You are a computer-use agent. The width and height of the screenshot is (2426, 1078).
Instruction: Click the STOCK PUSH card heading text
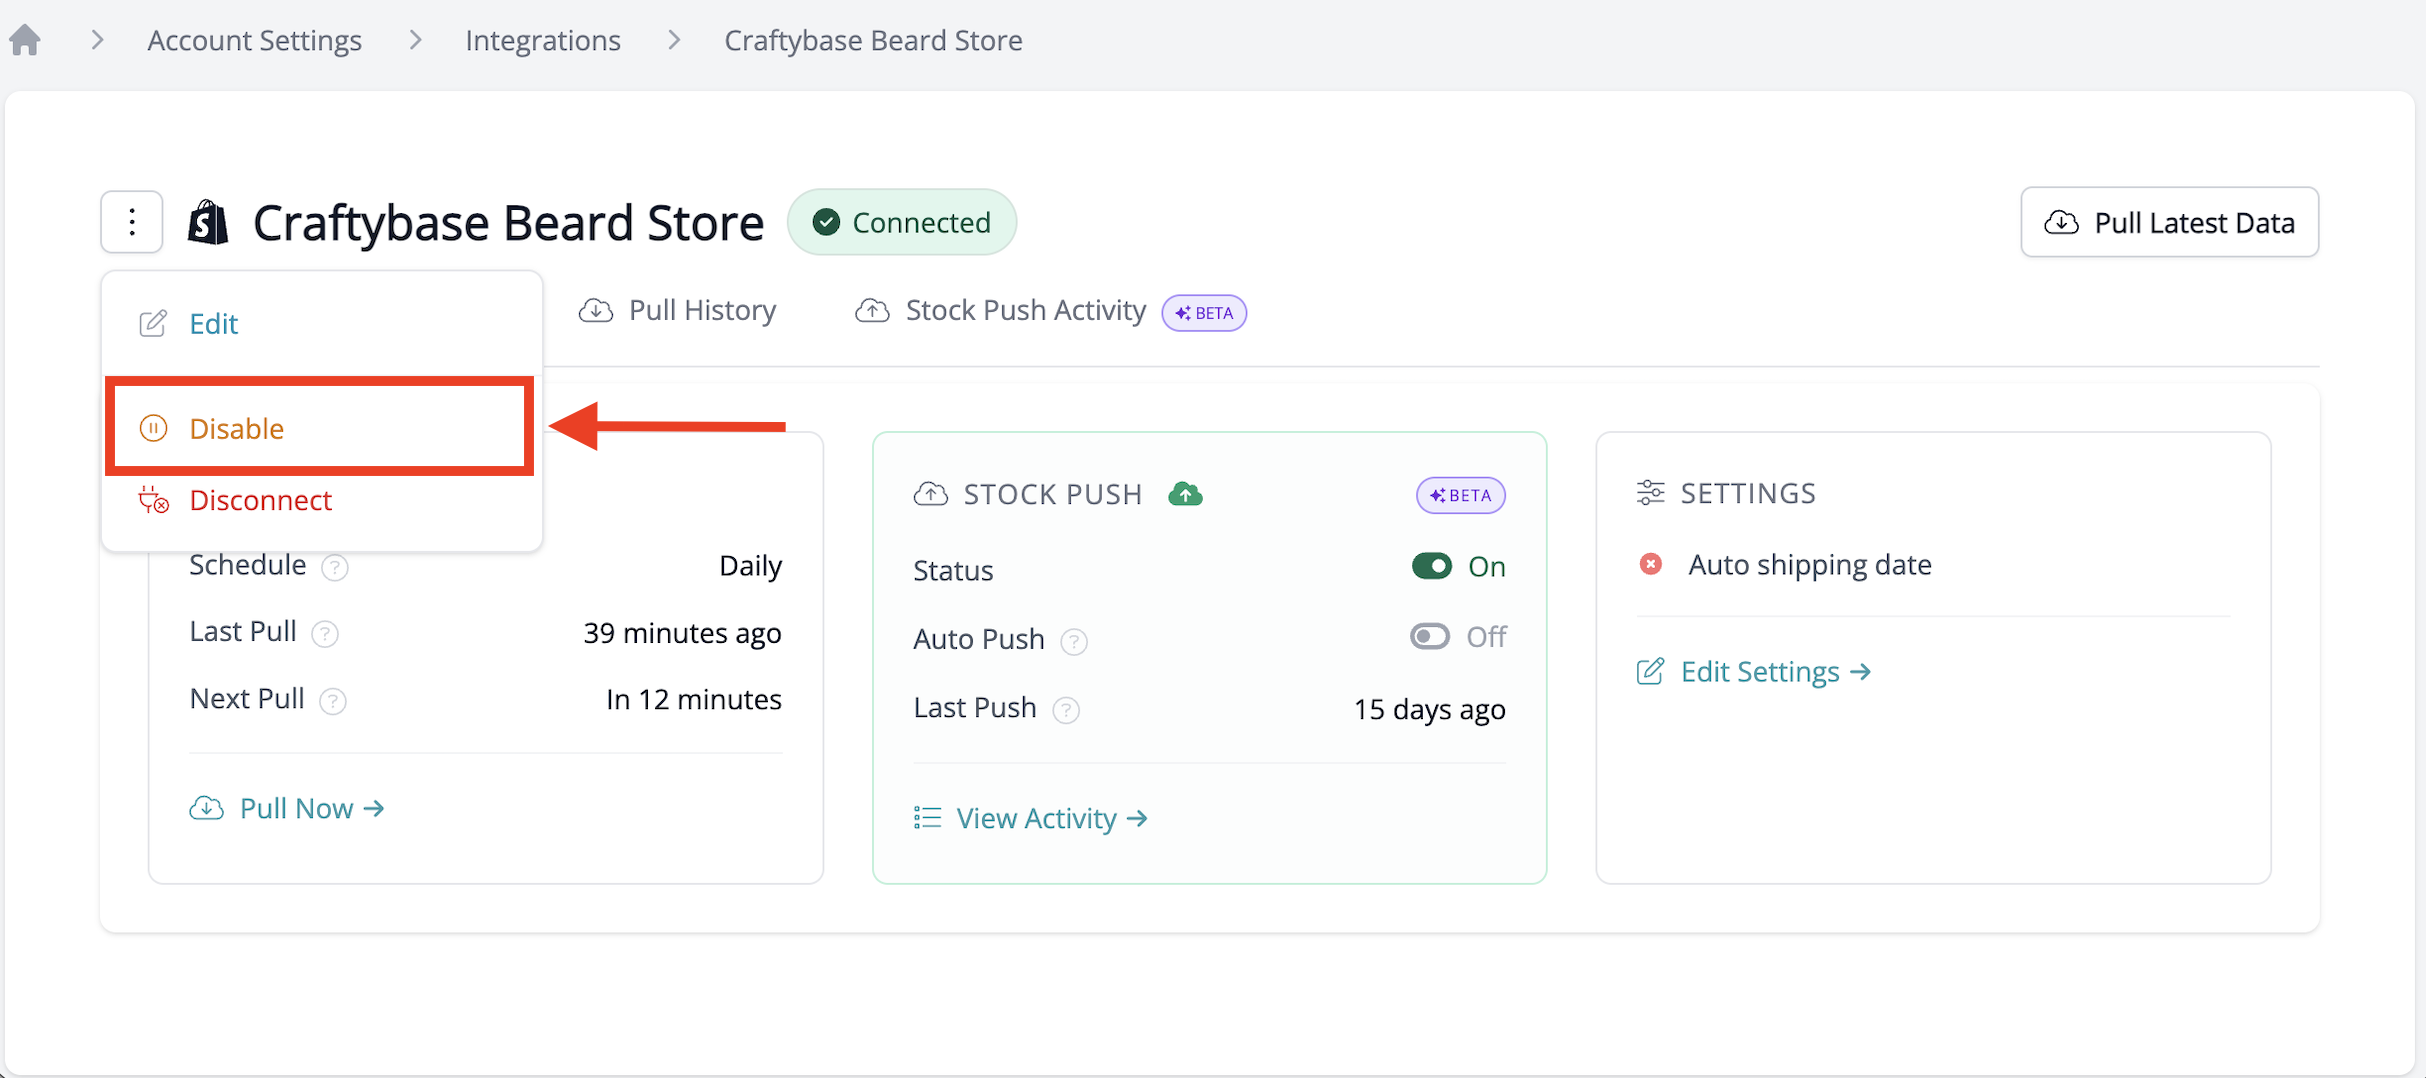pos(1053,494)
